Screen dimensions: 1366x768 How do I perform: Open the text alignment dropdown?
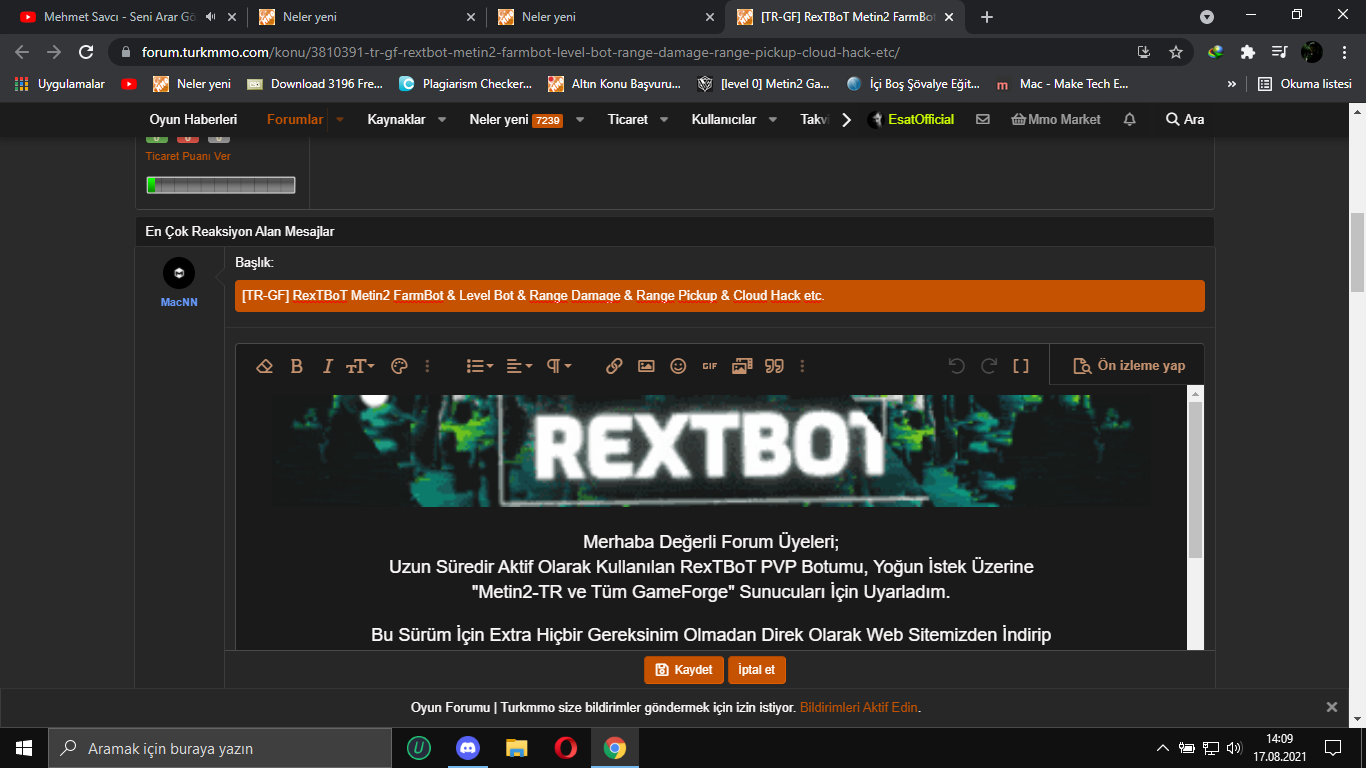pos(519,366)
